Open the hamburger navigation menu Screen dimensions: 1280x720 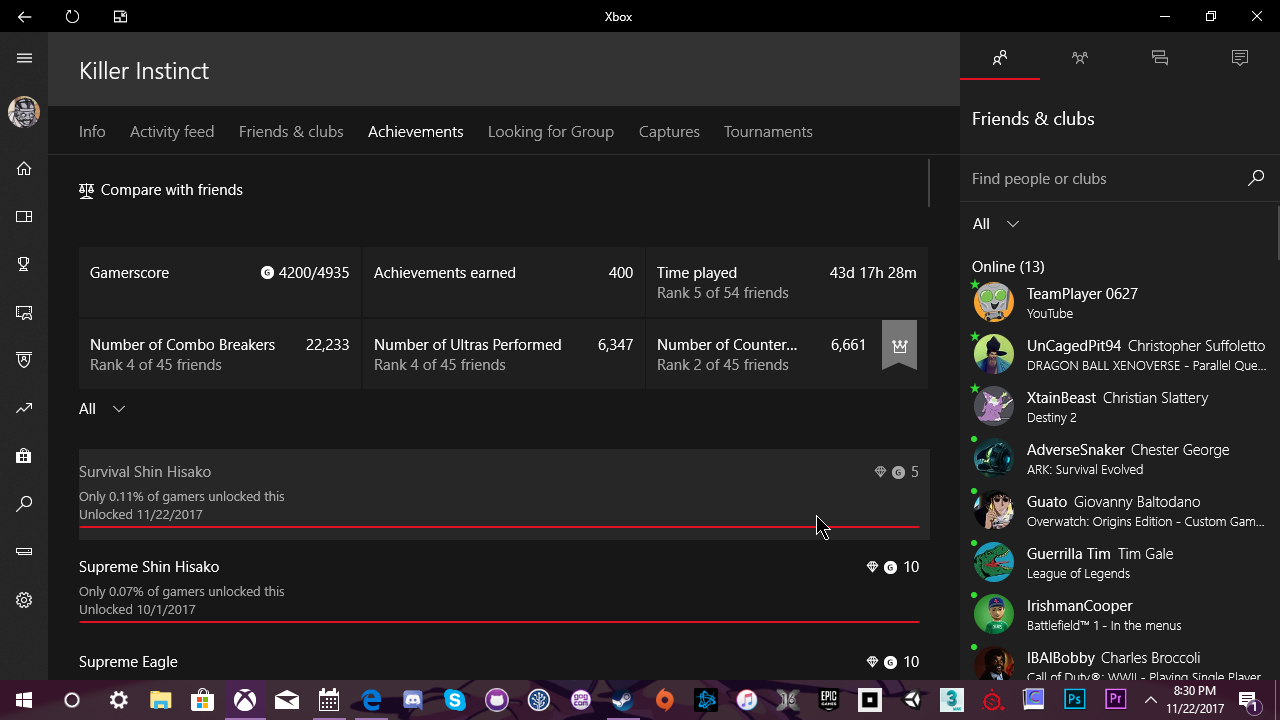(24, 58)
